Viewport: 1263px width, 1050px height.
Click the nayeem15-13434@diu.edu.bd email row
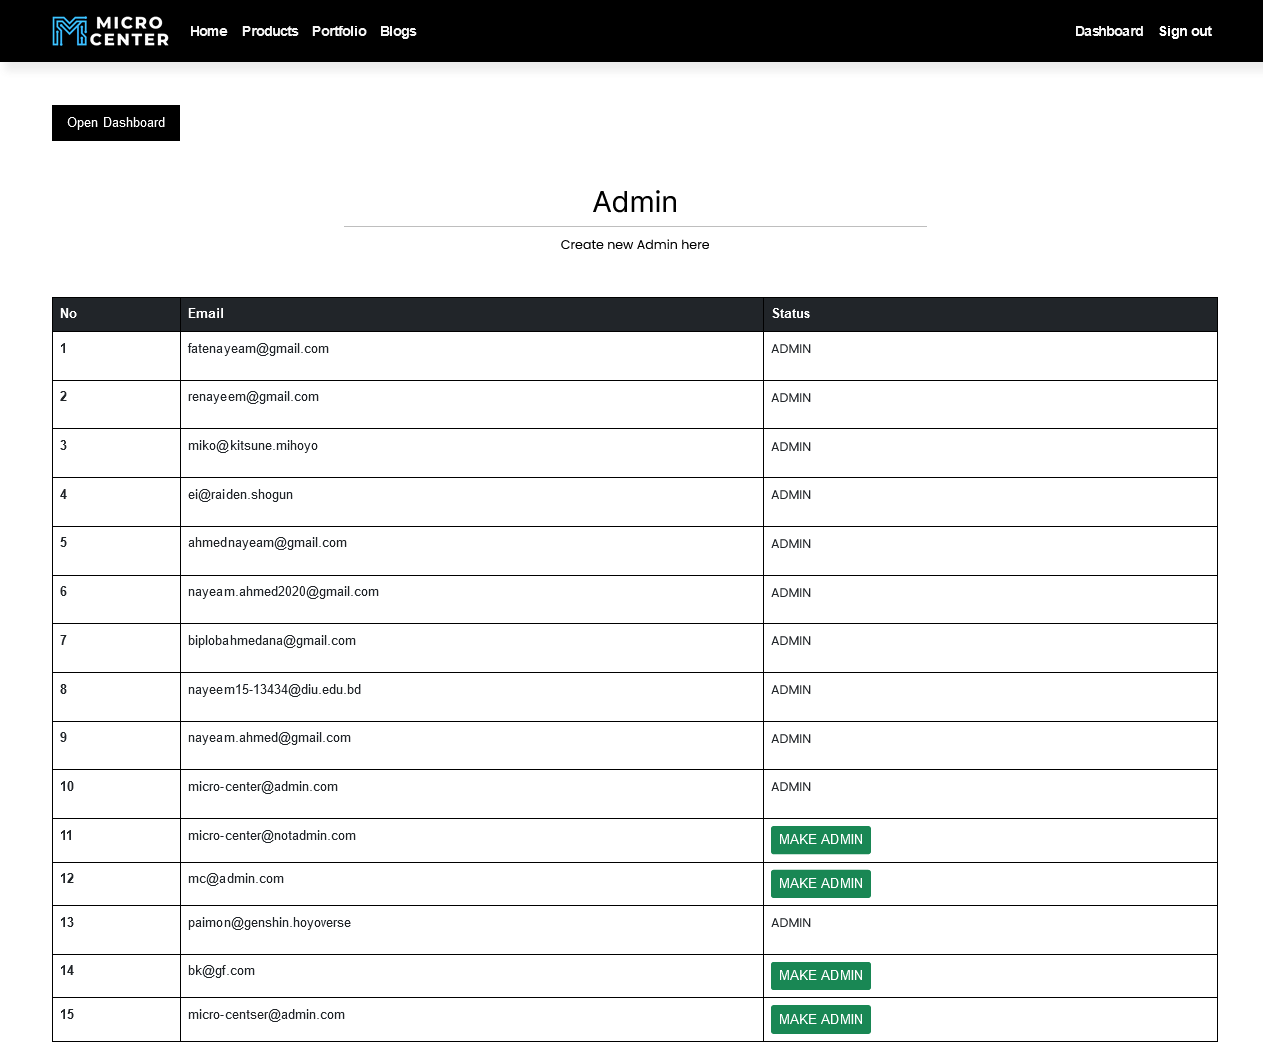pyautogui.click(x=274, y=690)
